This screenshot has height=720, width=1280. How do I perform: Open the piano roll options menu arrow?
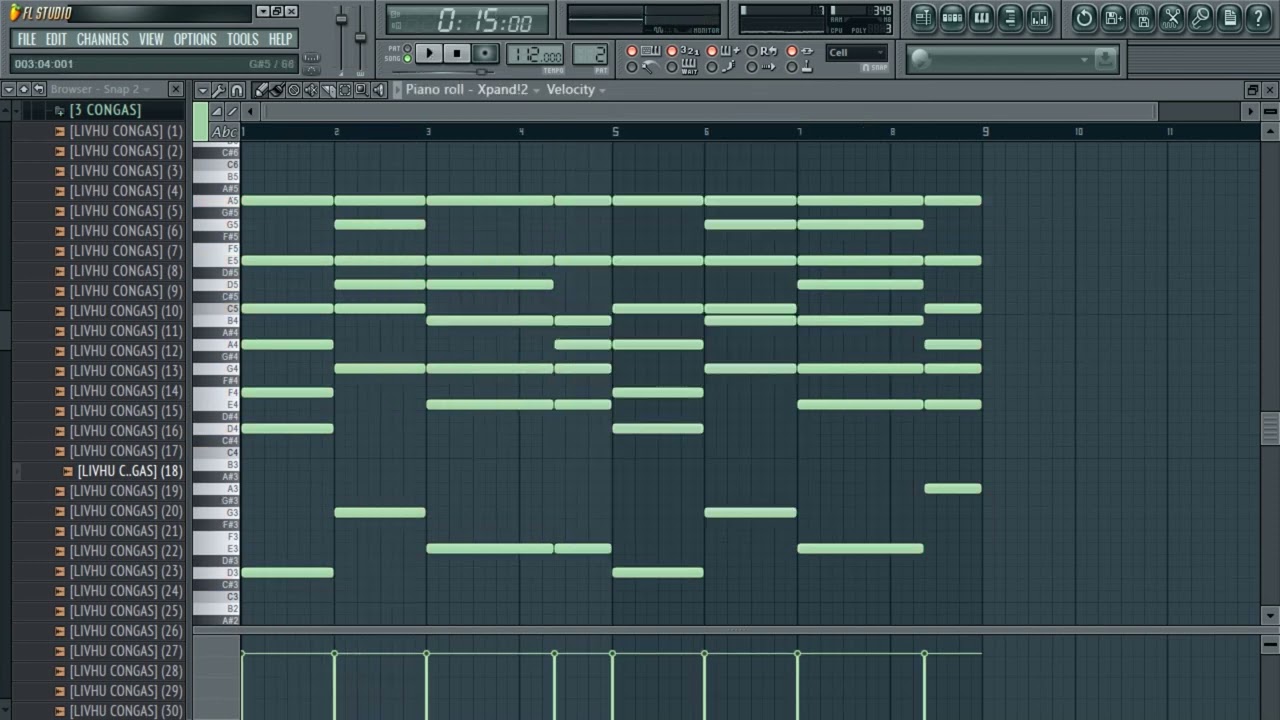(203, 90)
